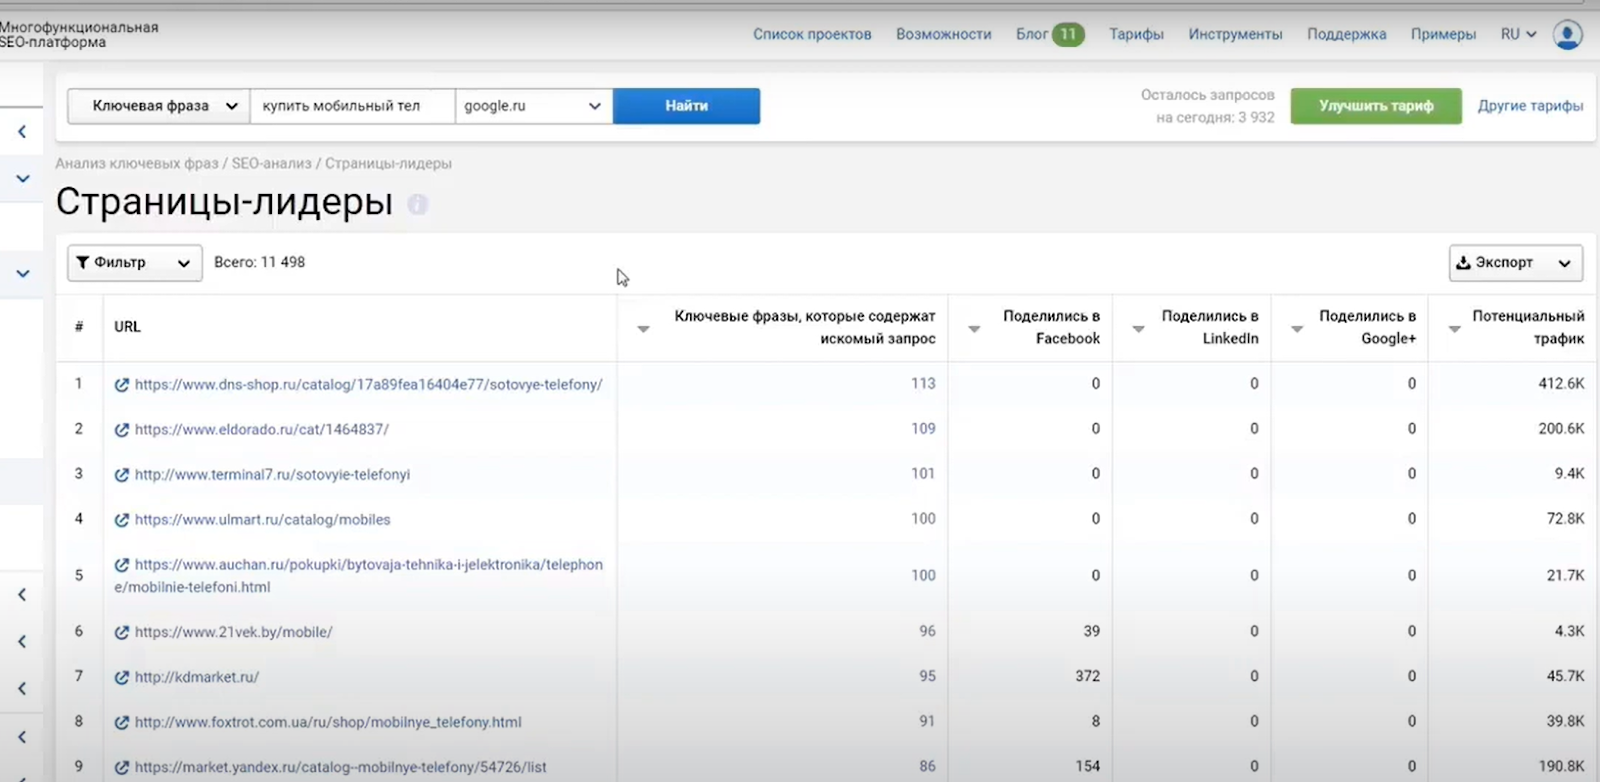This screenshot has height=782, width=1600.
Task: Click external link icon for 21vek.by row
Action: tap(122, 633)
